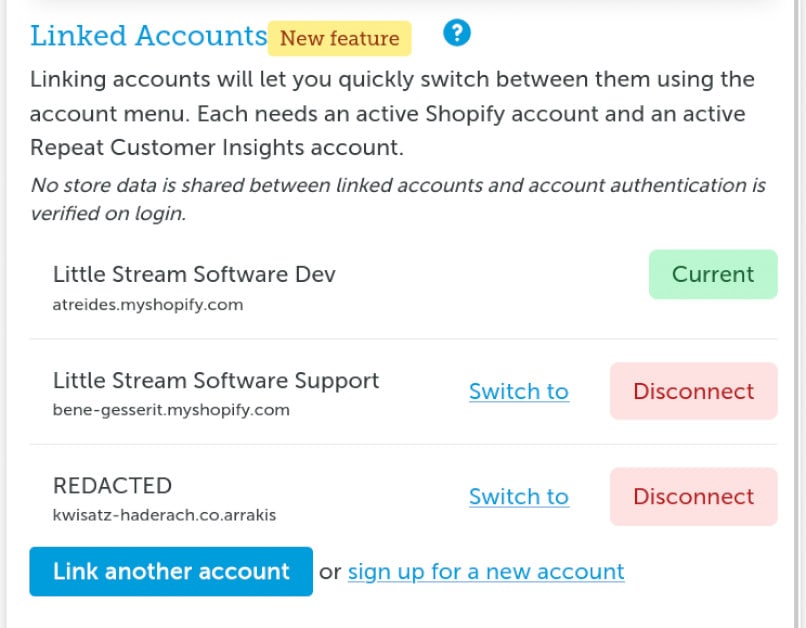Click the Little Stream Software Support account row

coord(215,380)
